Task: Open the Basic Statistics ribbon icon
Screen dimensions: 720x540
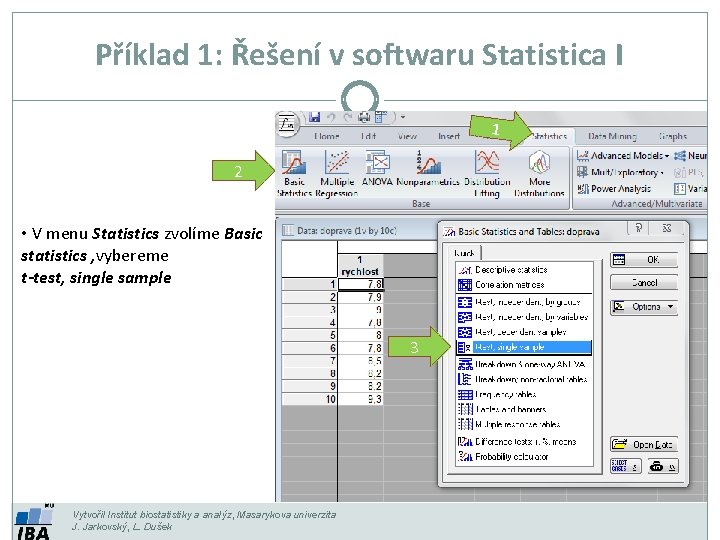Action: pyautogui.click(x=294, y=173)
